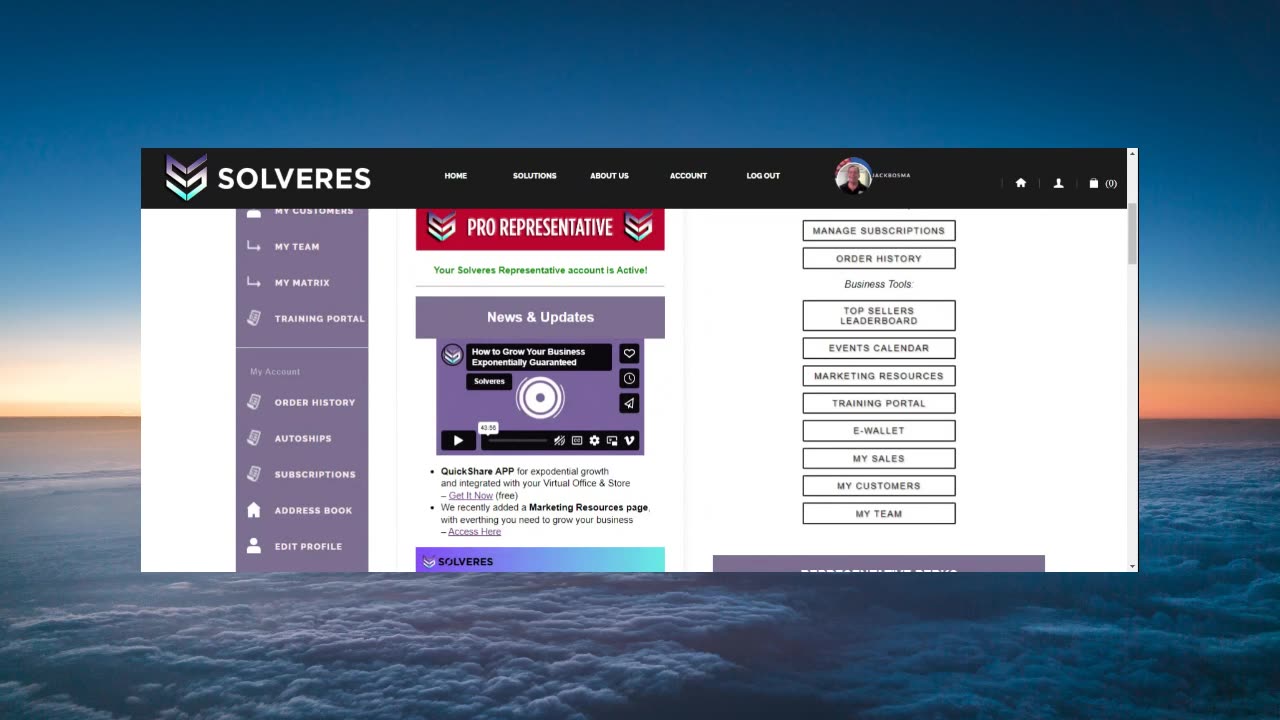This screenshot has height=720, width=1280.
Task: Go to HOME in top navigation
Action: [x=456, y=176]
